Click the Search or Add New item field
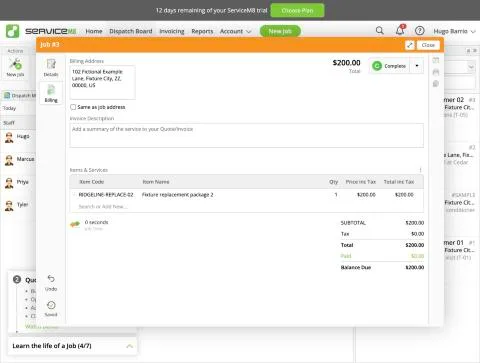 click(x=103, y=207)
